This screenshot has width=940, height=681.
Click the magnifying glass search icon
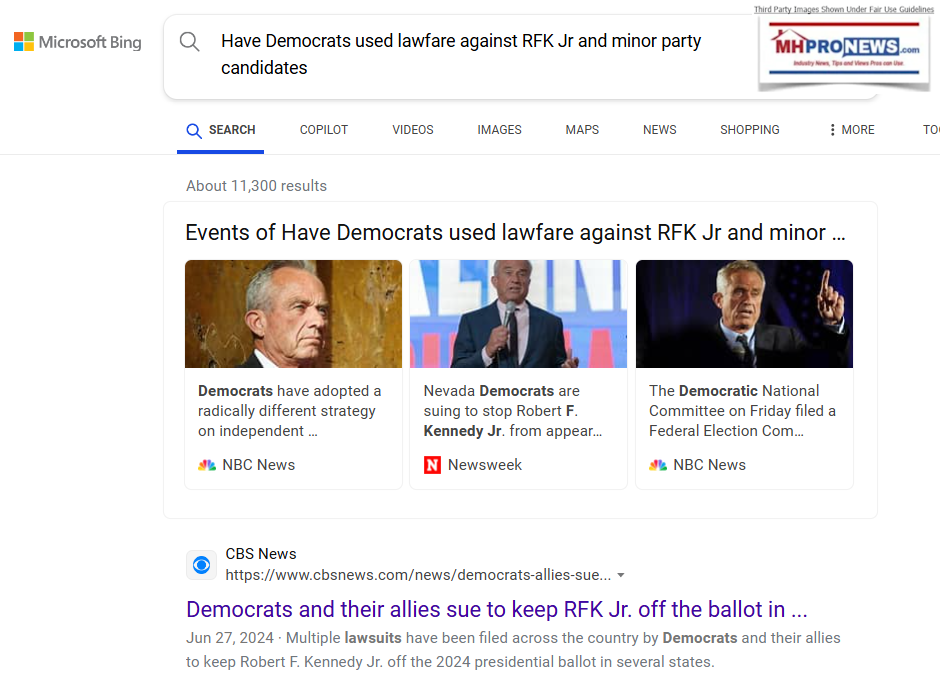point(189,41)
